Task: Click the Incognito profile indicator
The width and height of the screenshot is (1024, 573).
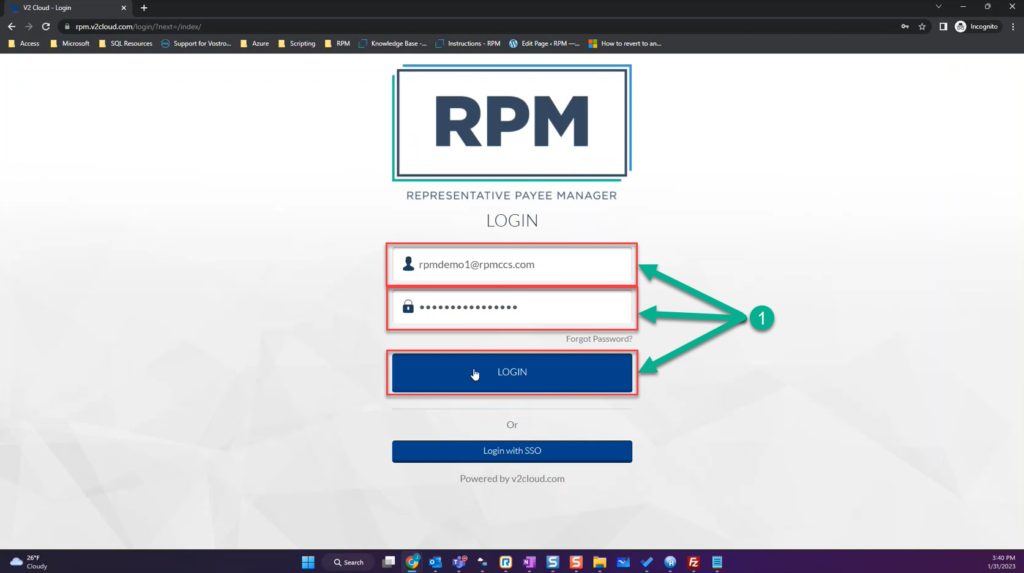Action: click(977, 27)
